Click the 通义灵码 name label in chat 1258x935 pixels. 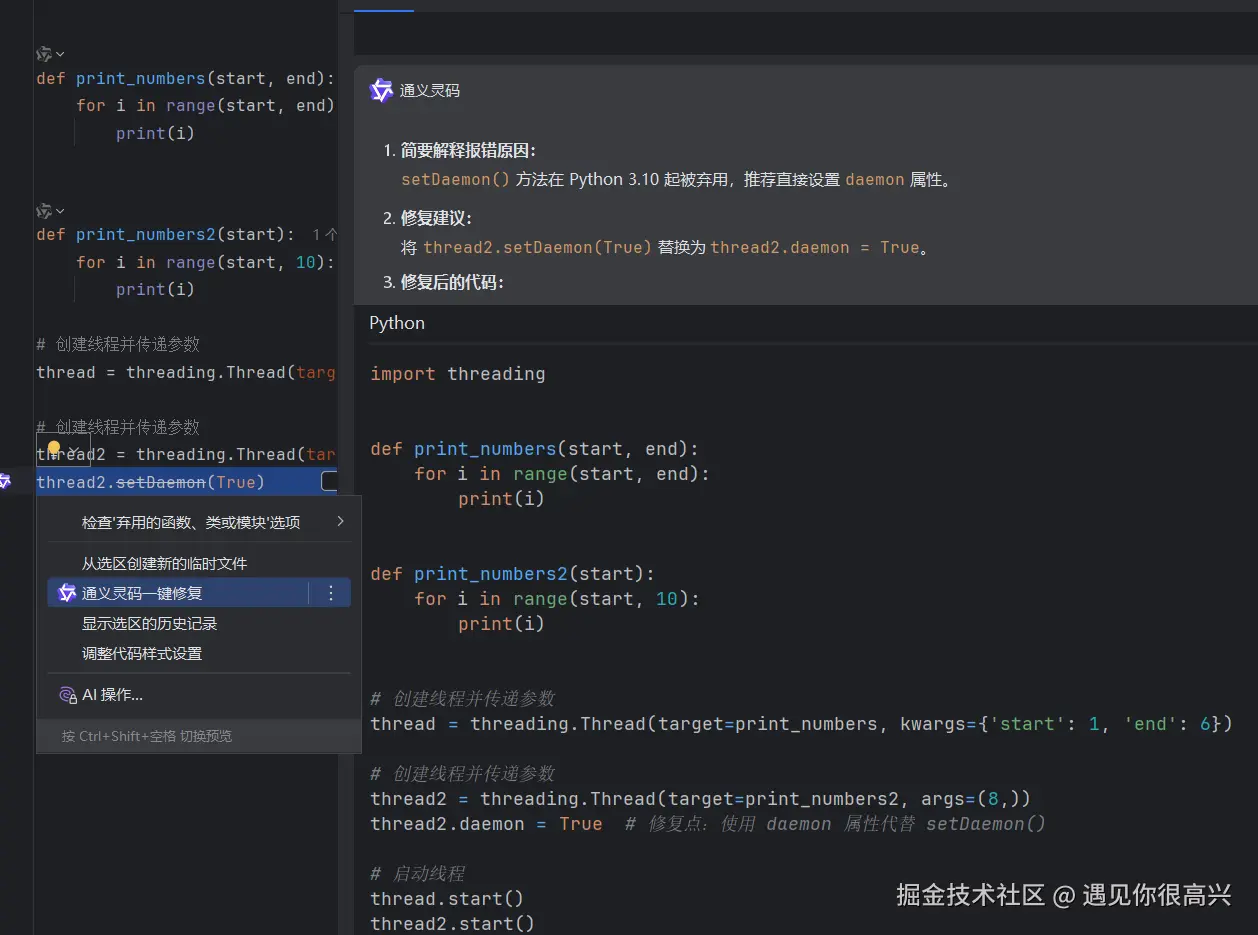(430, 90)
